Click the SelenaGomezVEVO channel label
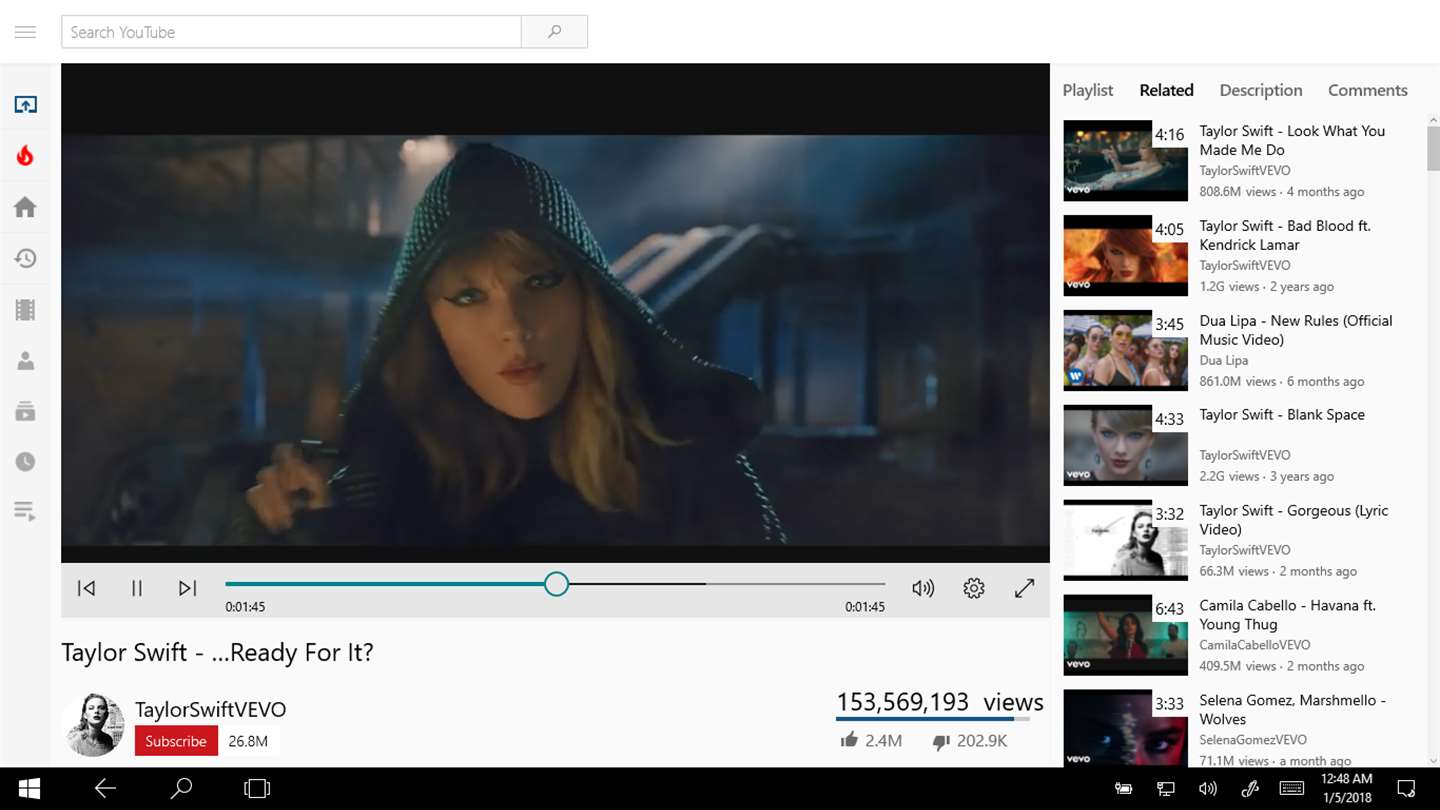Screen dimensions: 1440x810 (1253, 740)
